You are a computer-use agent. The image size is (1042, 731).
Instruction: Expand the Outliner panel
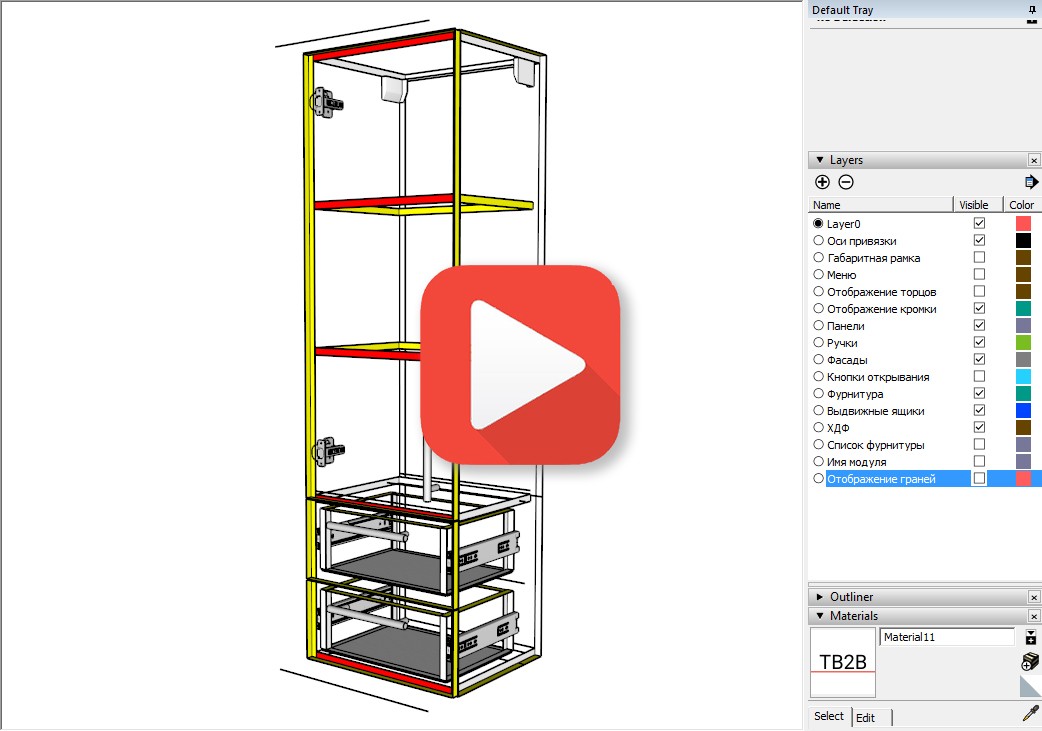pyautogui.click(x=821, y=597)
